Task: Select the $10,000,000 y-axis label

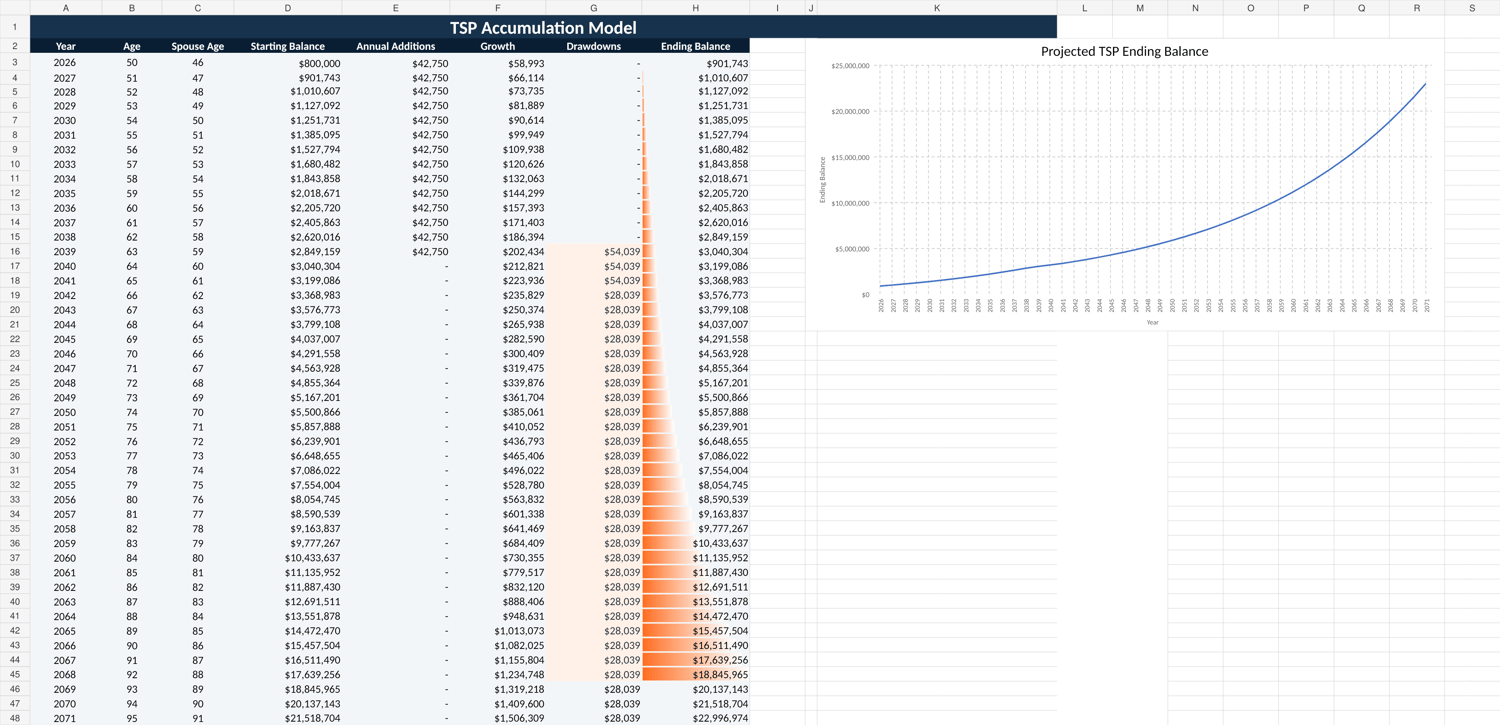Action: tap(850, 203)
